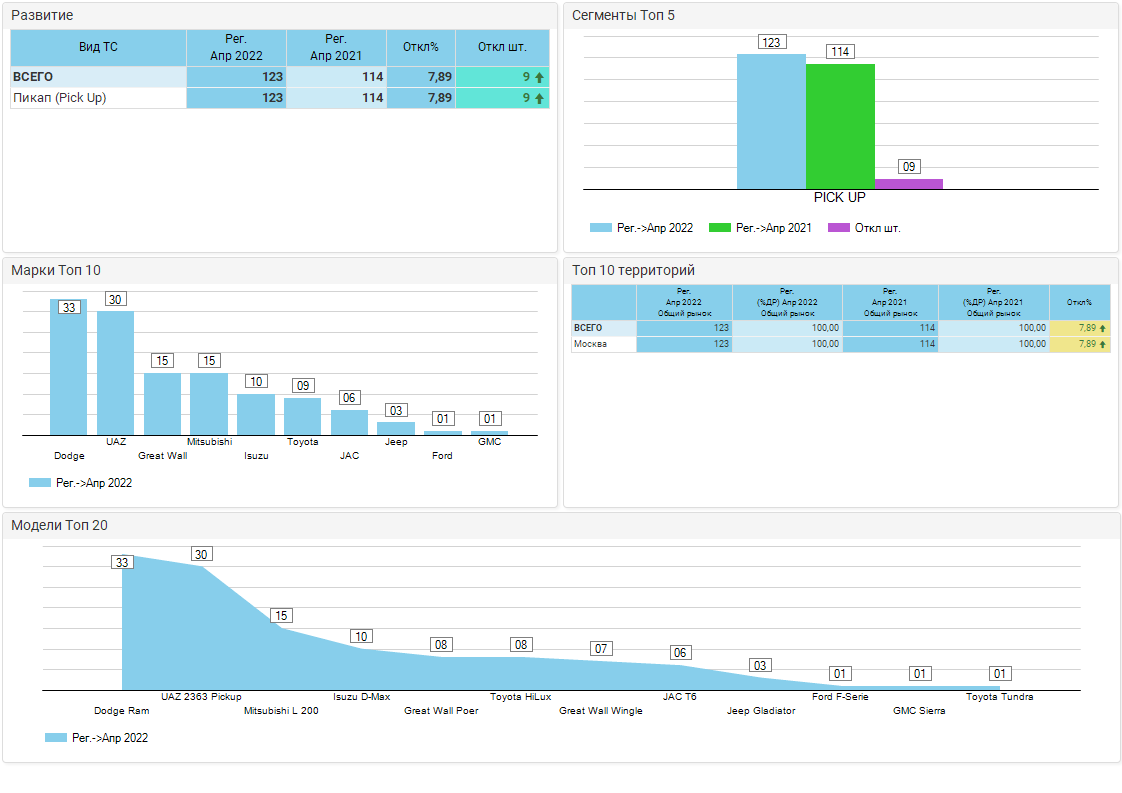Click the Dodge bar in Марки chart
Screen dimensions: 1122x793
click(69, 370)
